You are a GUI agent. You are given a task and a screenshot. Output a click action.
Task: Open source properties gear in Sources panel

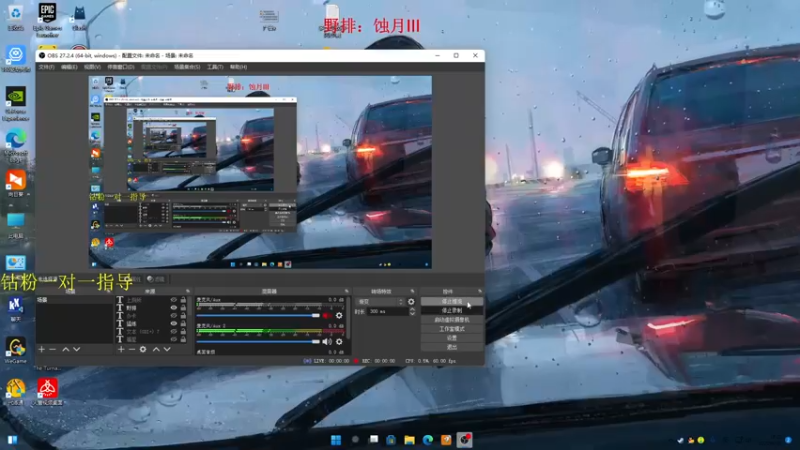click(143, 349)
